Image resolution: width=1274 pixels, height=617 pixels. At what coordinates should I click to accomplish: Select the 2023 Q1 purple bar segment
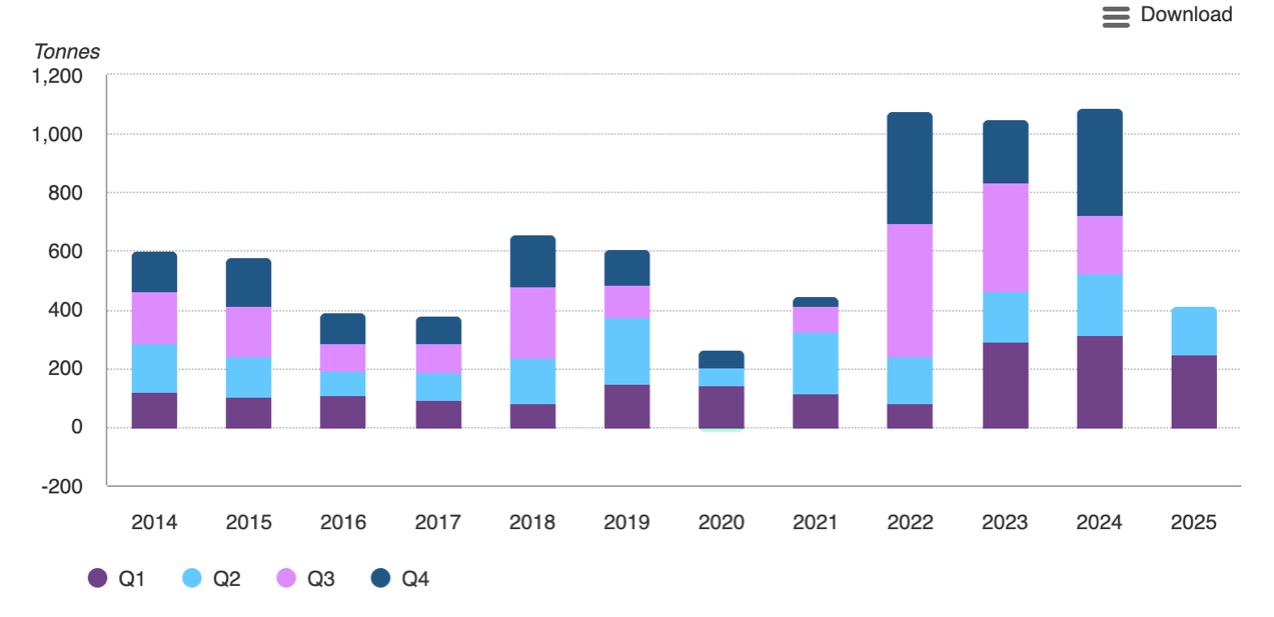pyautogui.click(x=1005, y=385)
